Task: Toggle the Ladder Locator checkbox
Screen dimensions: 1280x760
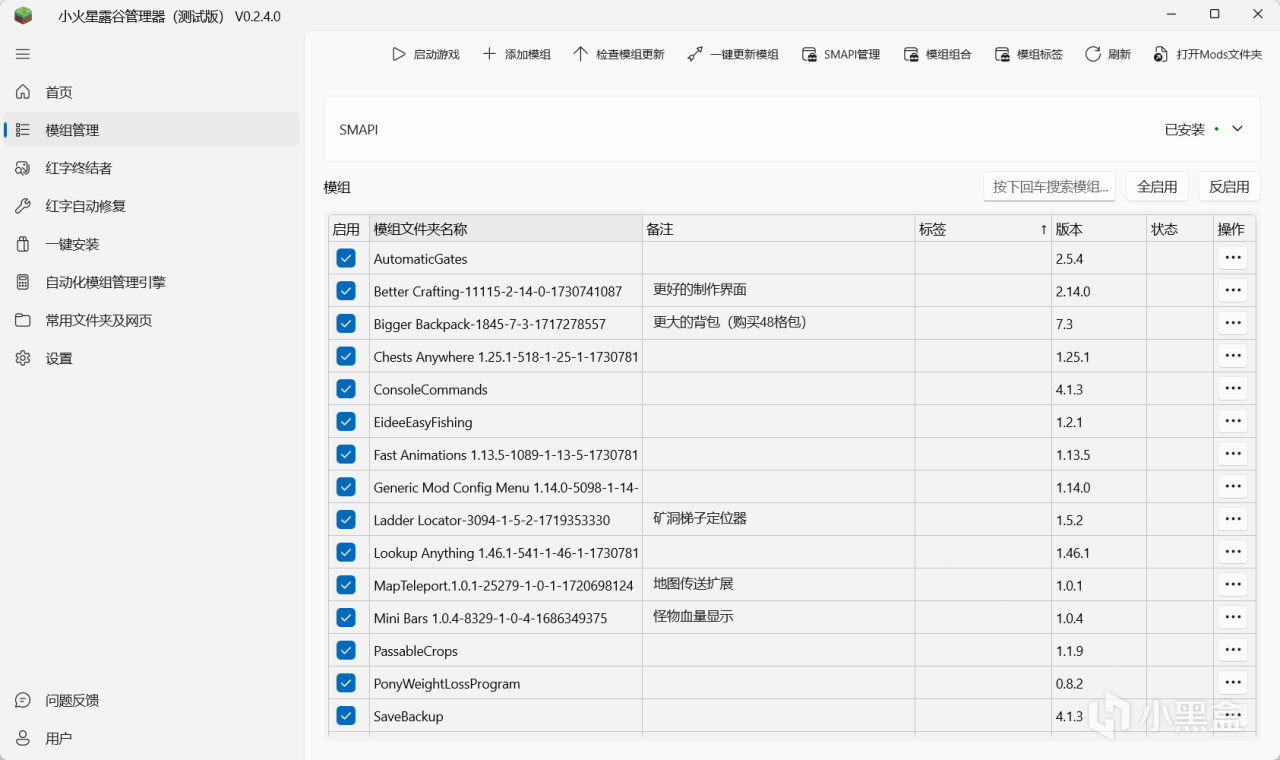Action: click(346, 519)
